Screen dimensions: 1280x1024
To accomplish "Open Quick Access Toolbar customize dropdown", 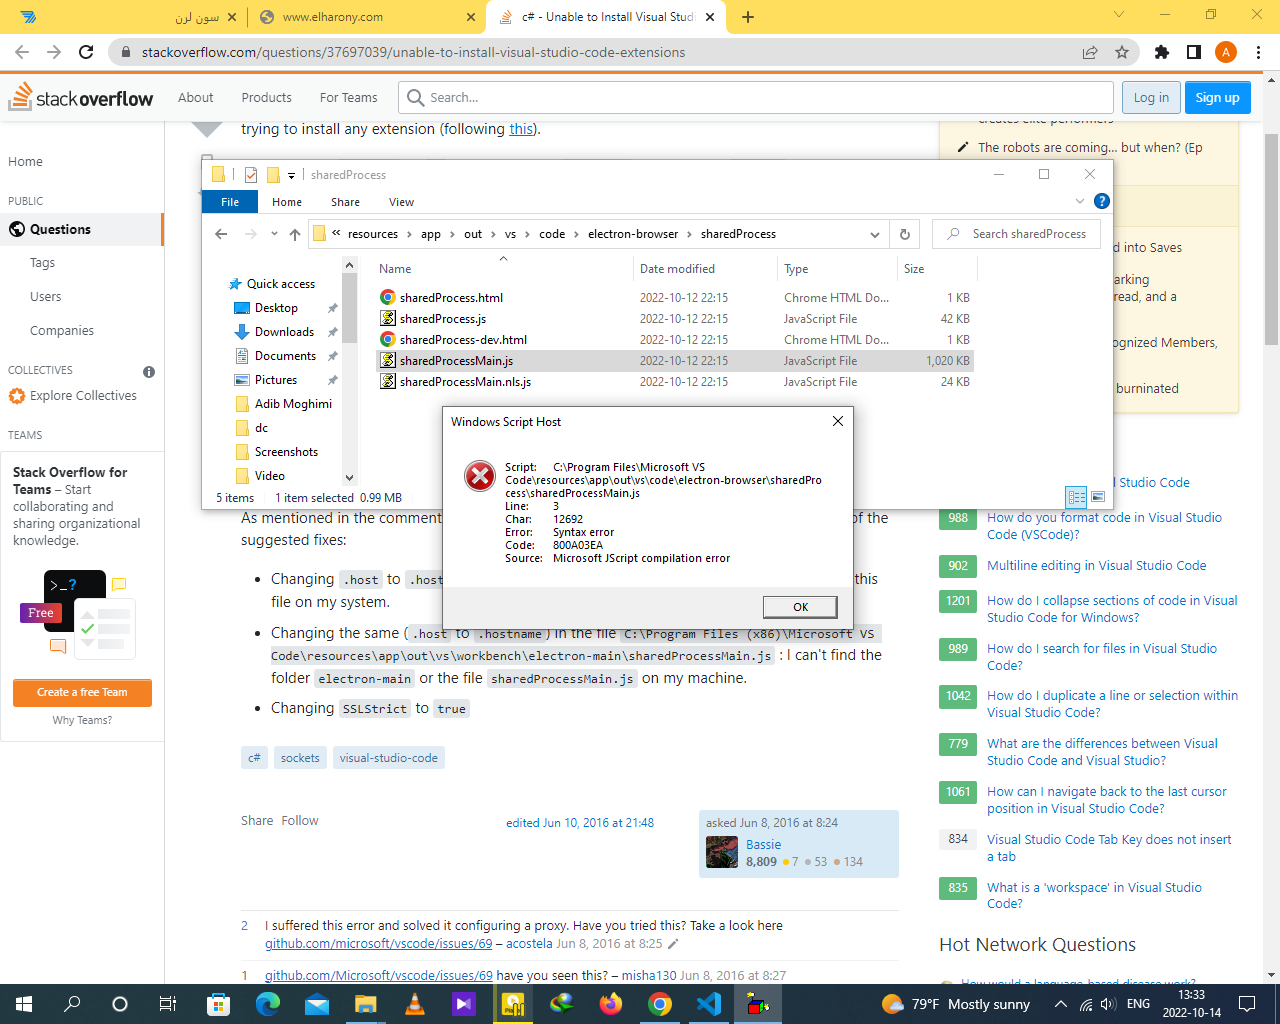I will 291,175.
